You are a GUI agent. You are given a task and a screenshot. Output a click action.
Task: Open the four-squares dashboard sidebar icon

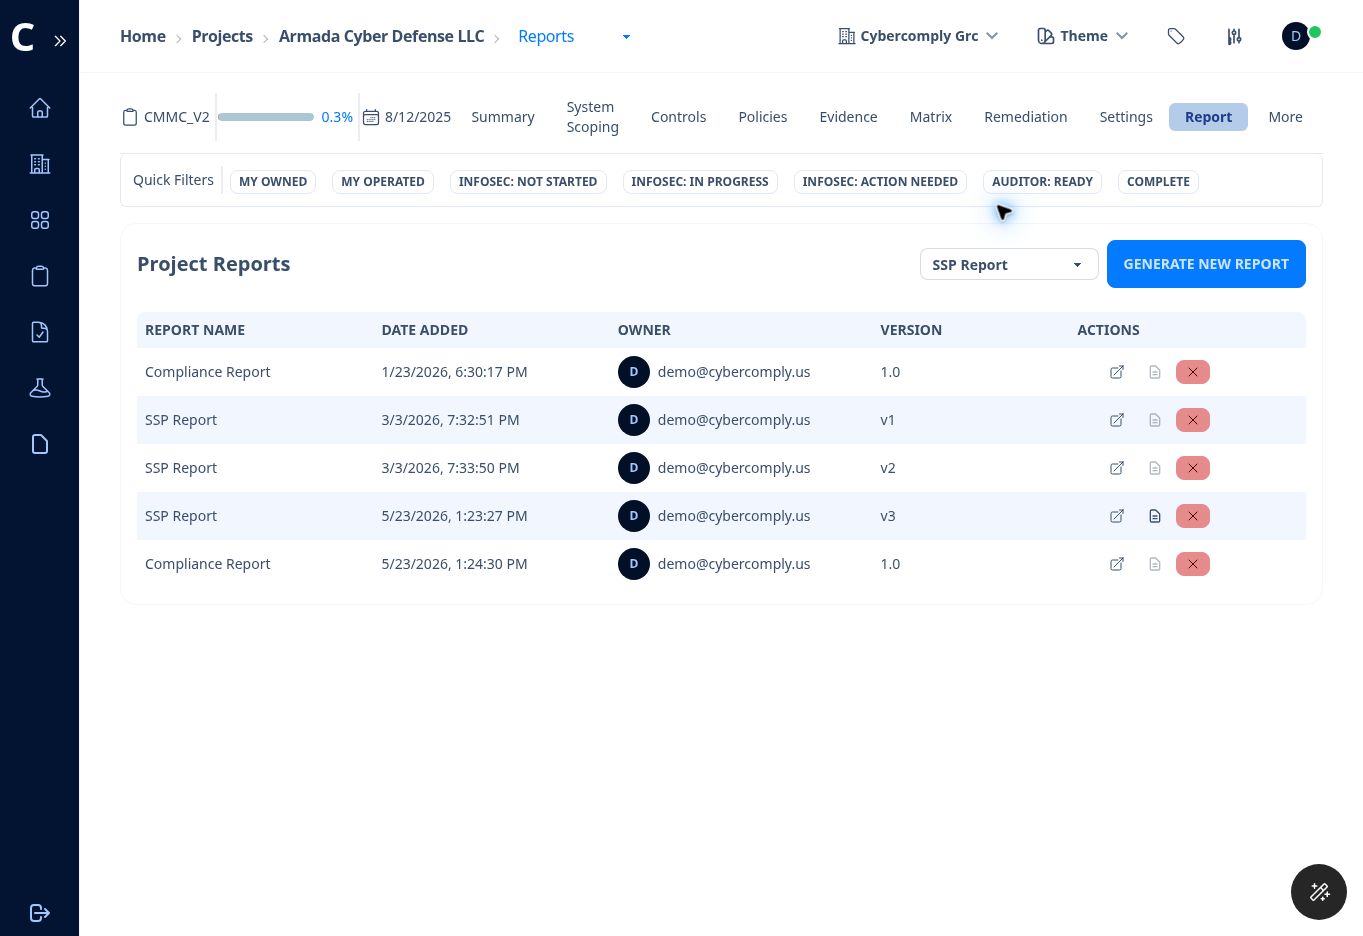(x=40, y=220)
